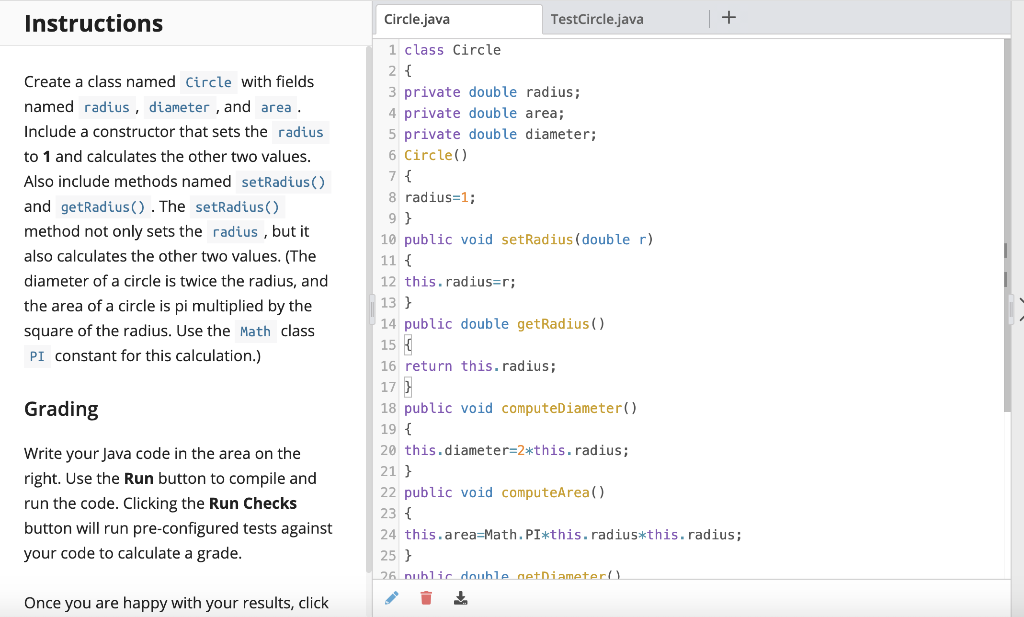
Task: Click the diameter code chip
Action: coord(179,107)
